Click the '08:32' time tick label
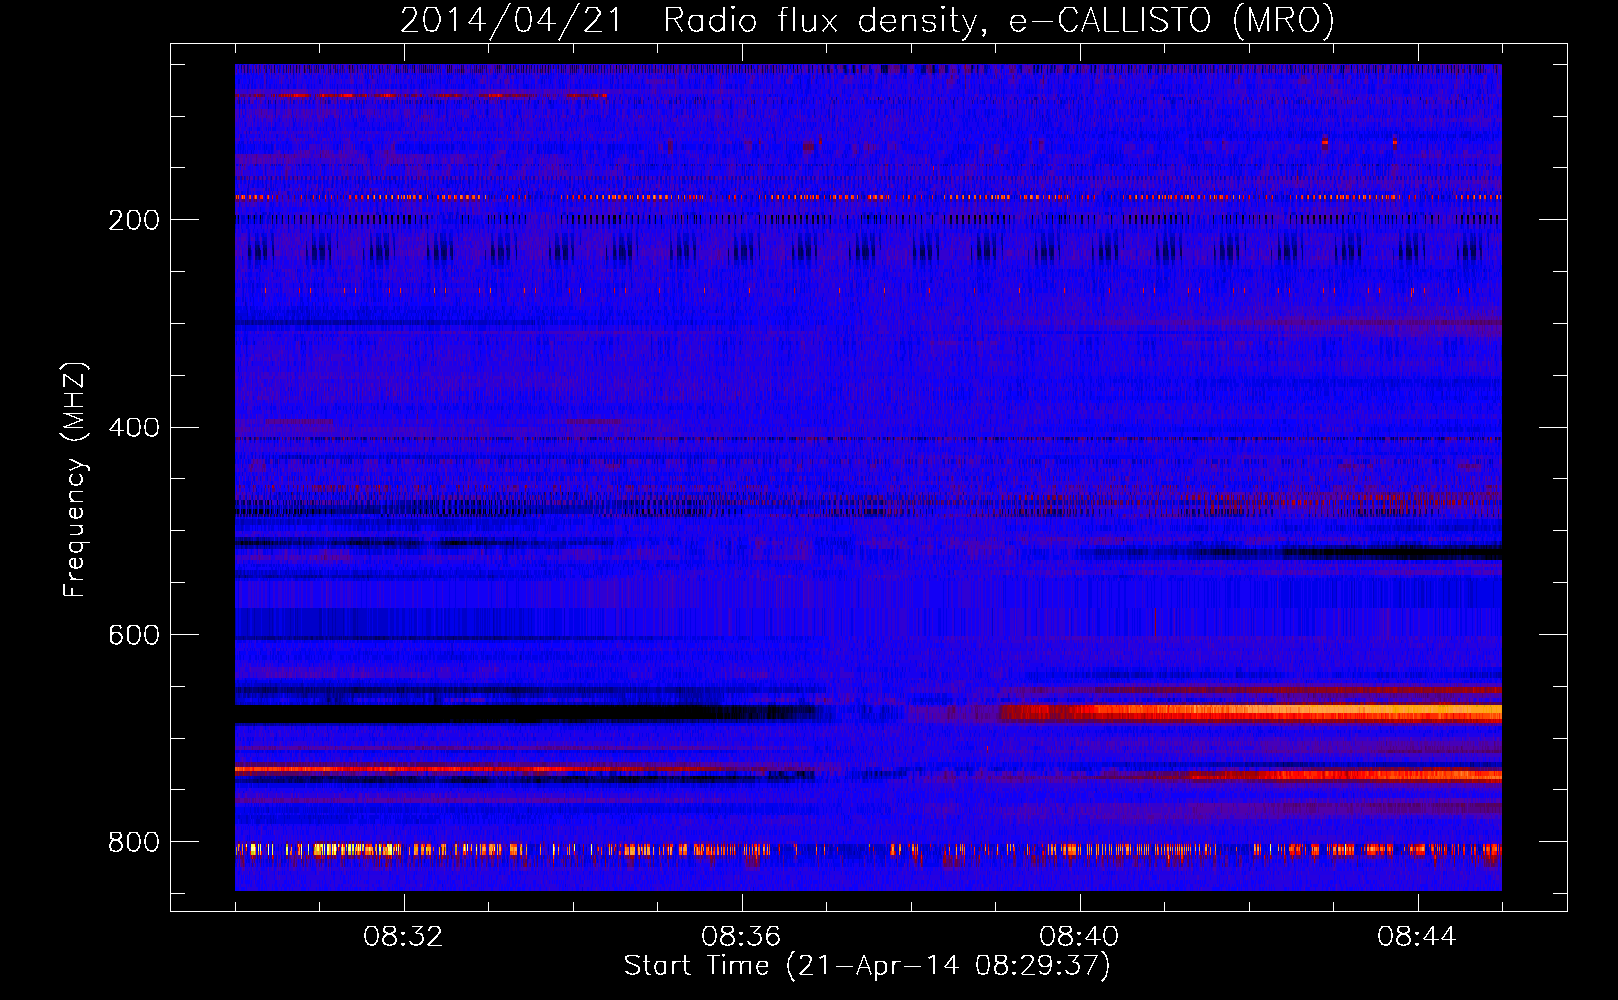This screenshot has width=1618, height=1000. click(403, 937)
